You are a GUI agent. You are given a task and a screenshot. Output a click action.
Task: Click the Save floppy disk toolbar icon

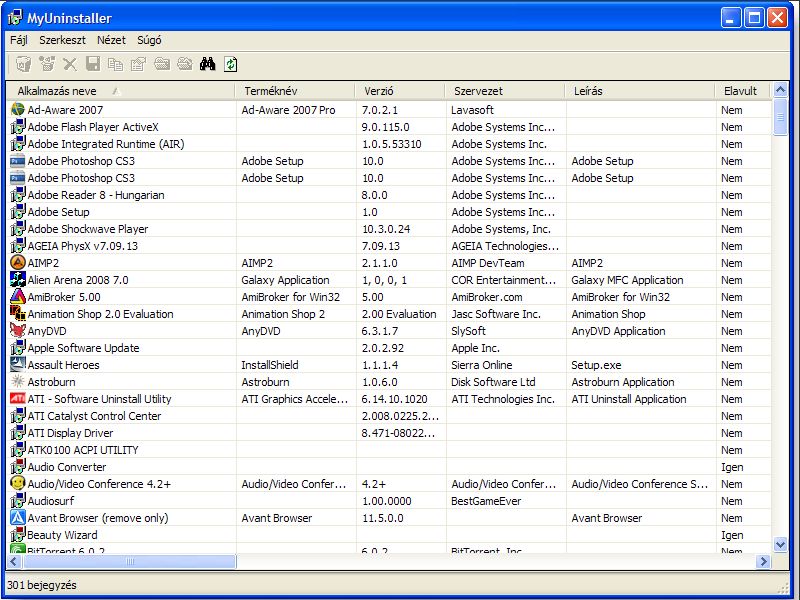pyautogui.click(x=93, y=64)
